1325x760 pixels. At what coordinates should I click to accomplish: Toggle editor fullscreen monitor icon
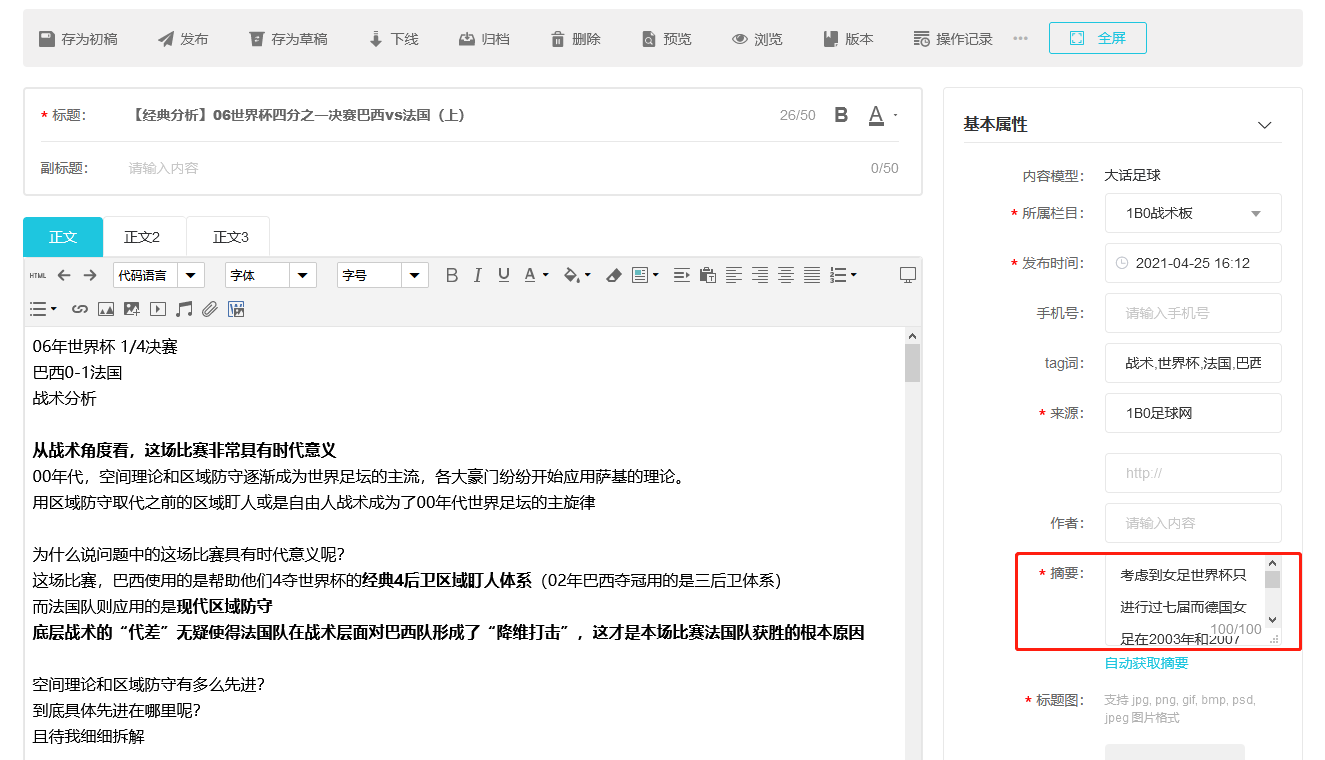tap(908, 275)
